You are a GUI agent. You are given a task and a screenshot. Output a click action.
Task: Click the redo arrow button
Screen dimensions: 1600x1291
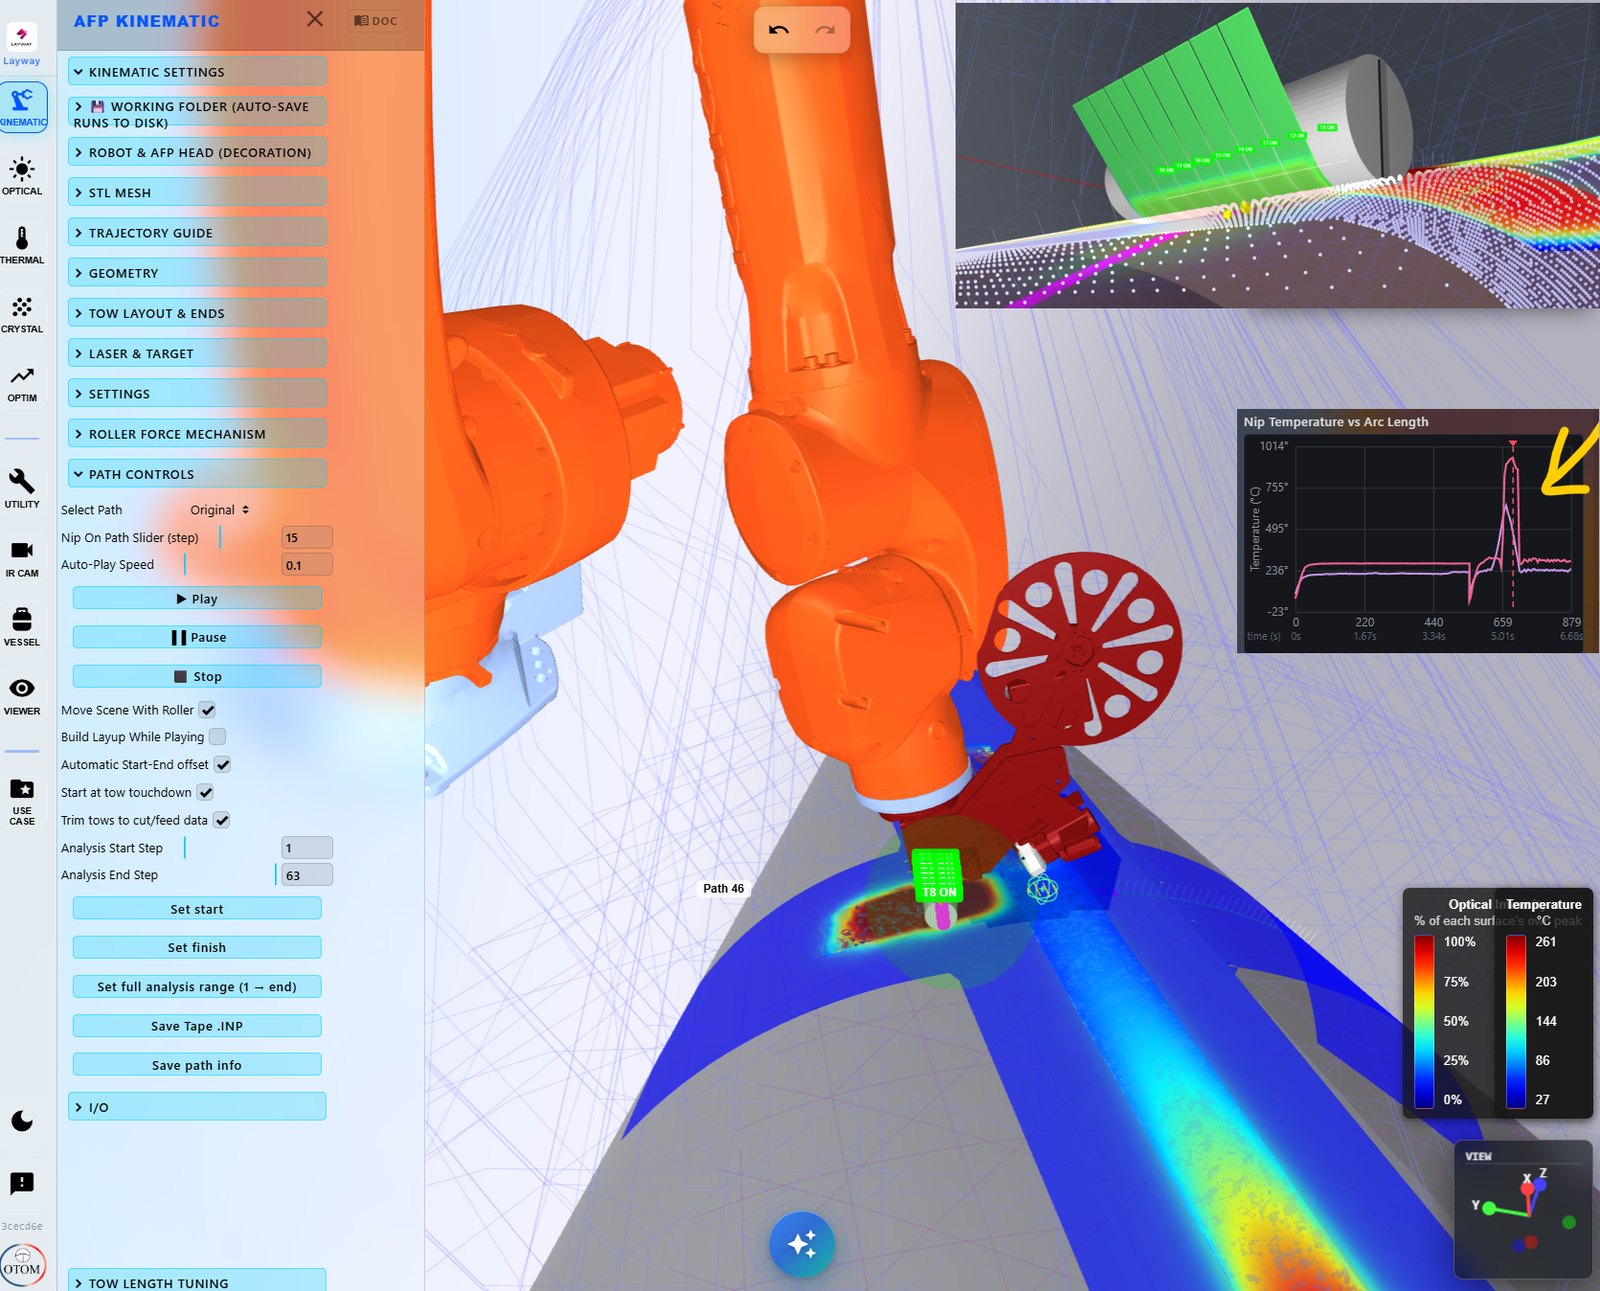[825, 30]
